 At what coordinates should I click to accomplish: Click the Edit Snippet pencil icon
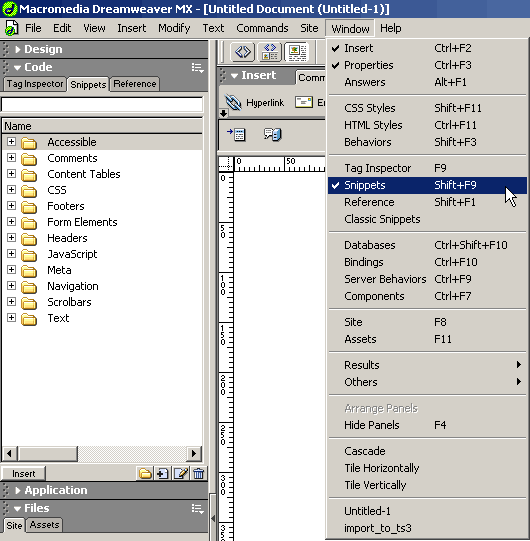pyautogui.click(x=181, y=473)
